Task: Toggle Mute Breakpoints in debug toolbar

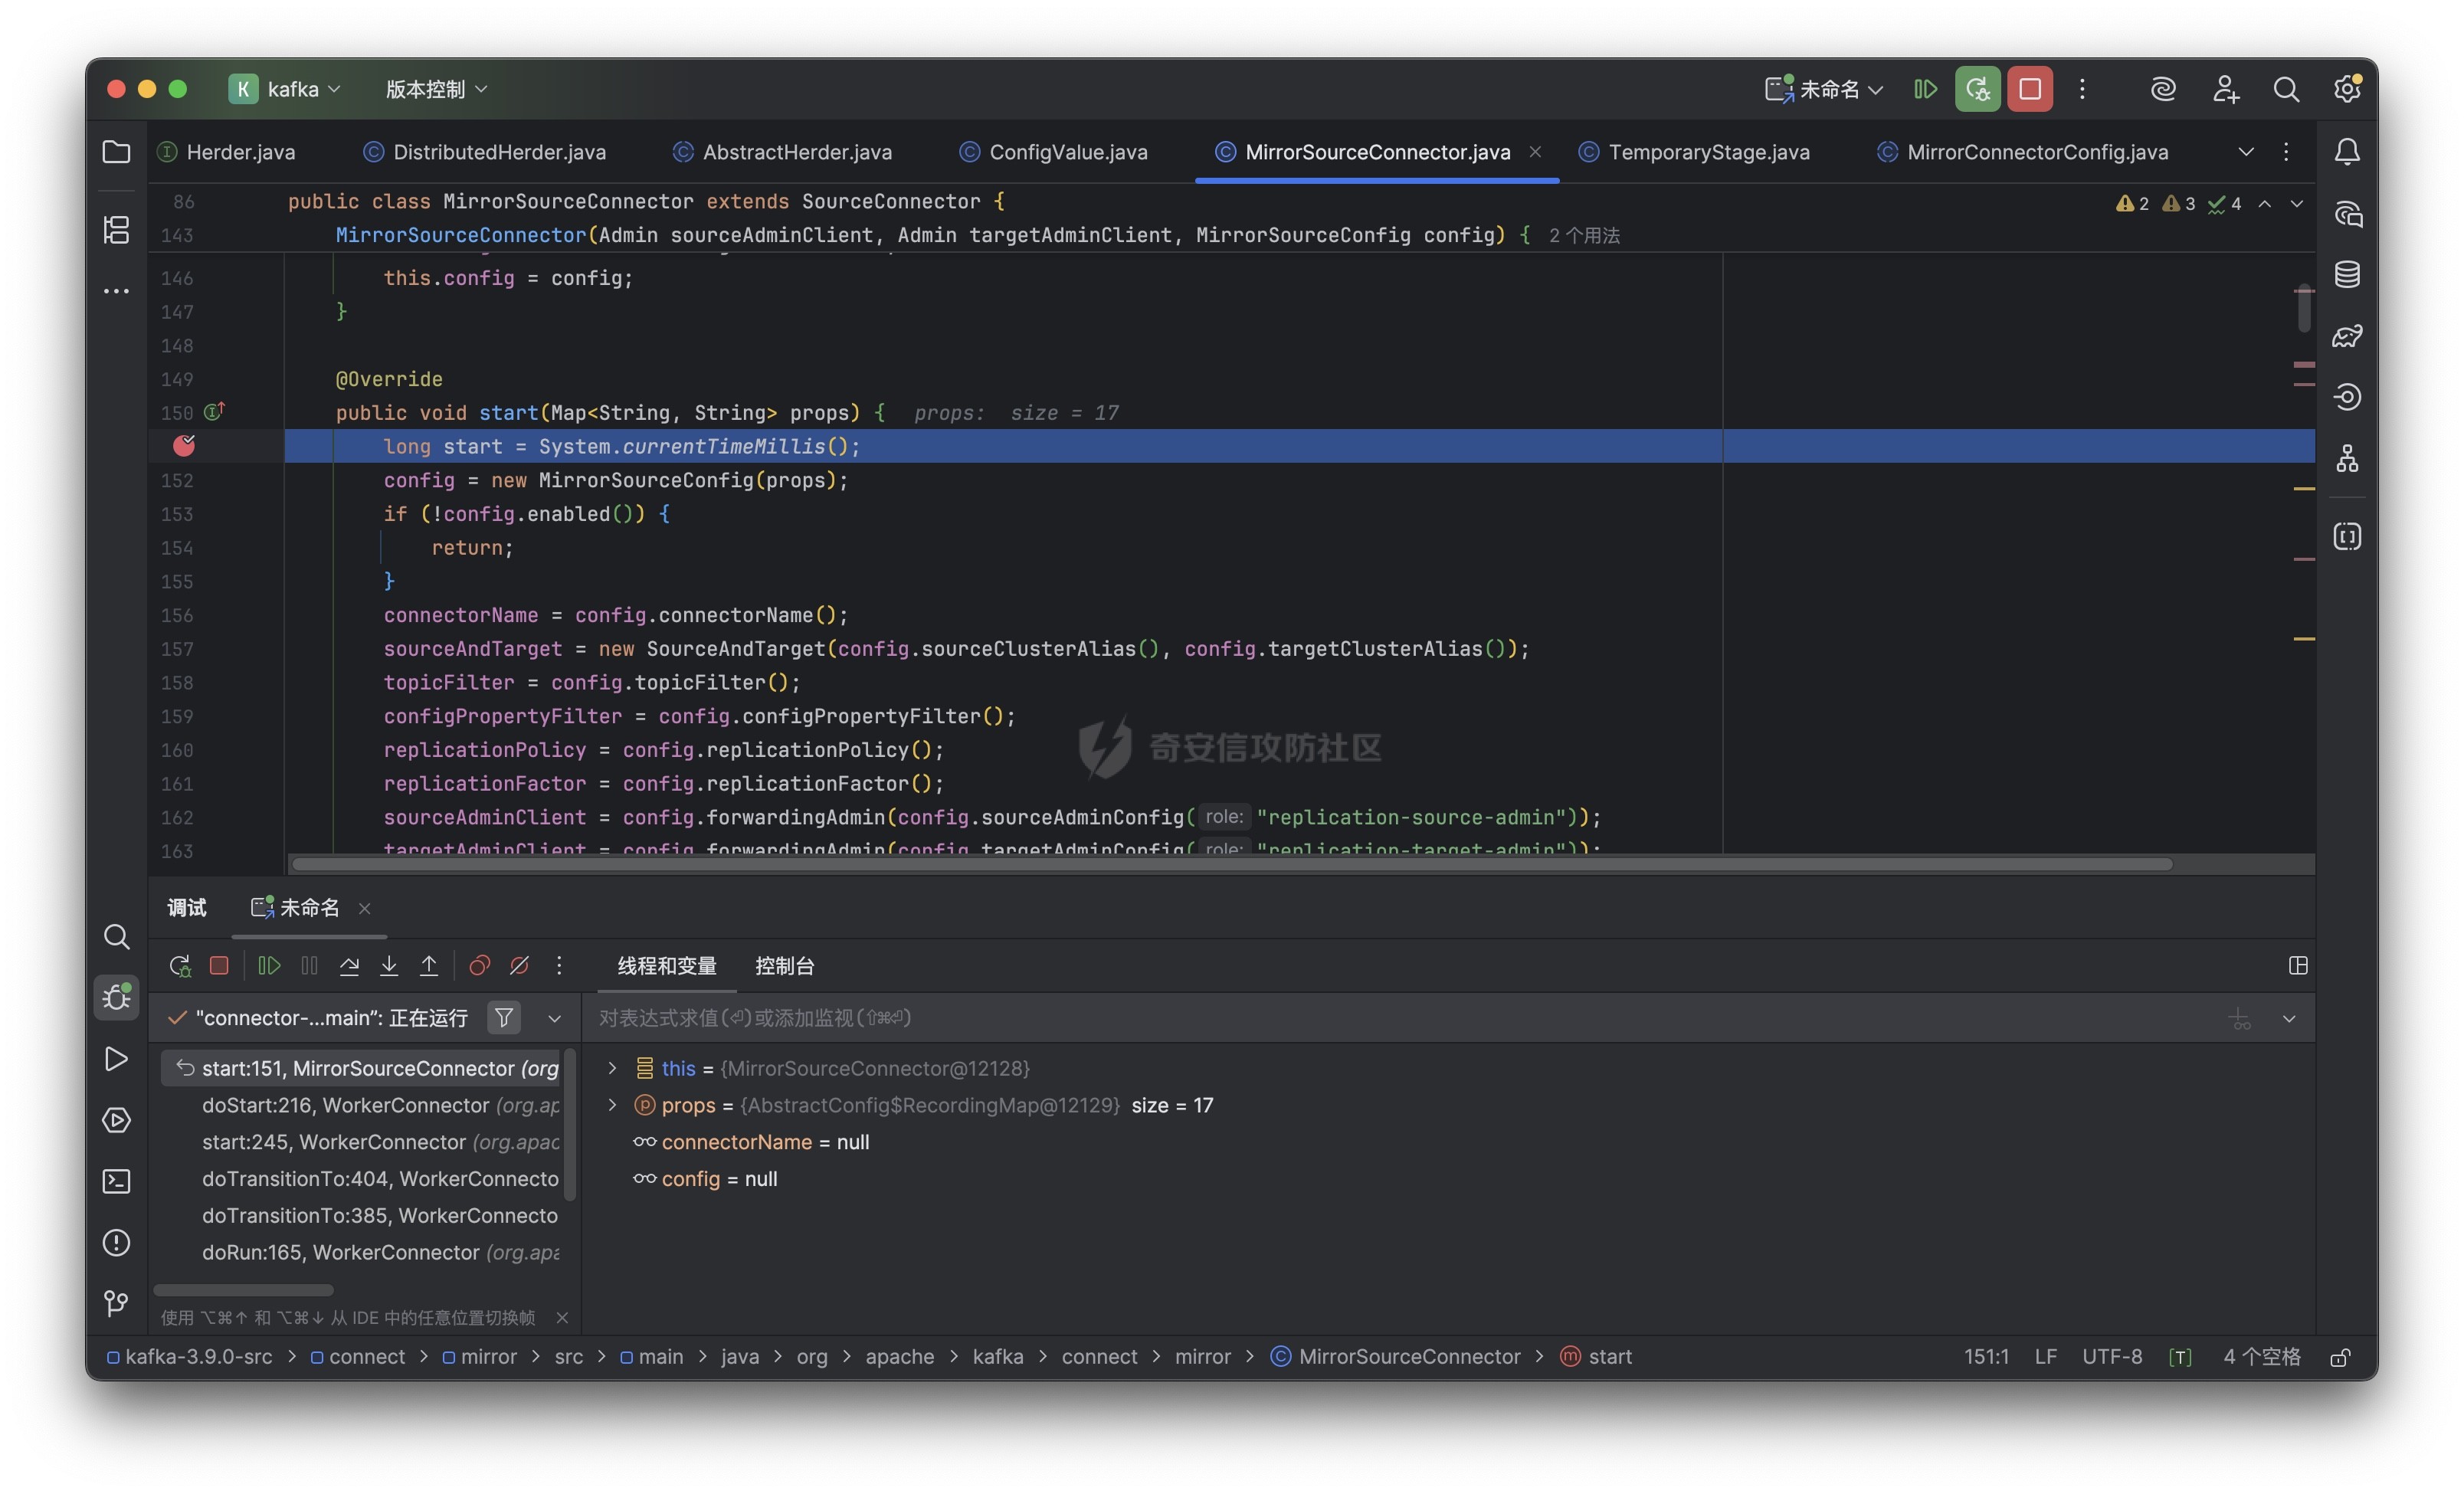Action: tap(519, 965)
